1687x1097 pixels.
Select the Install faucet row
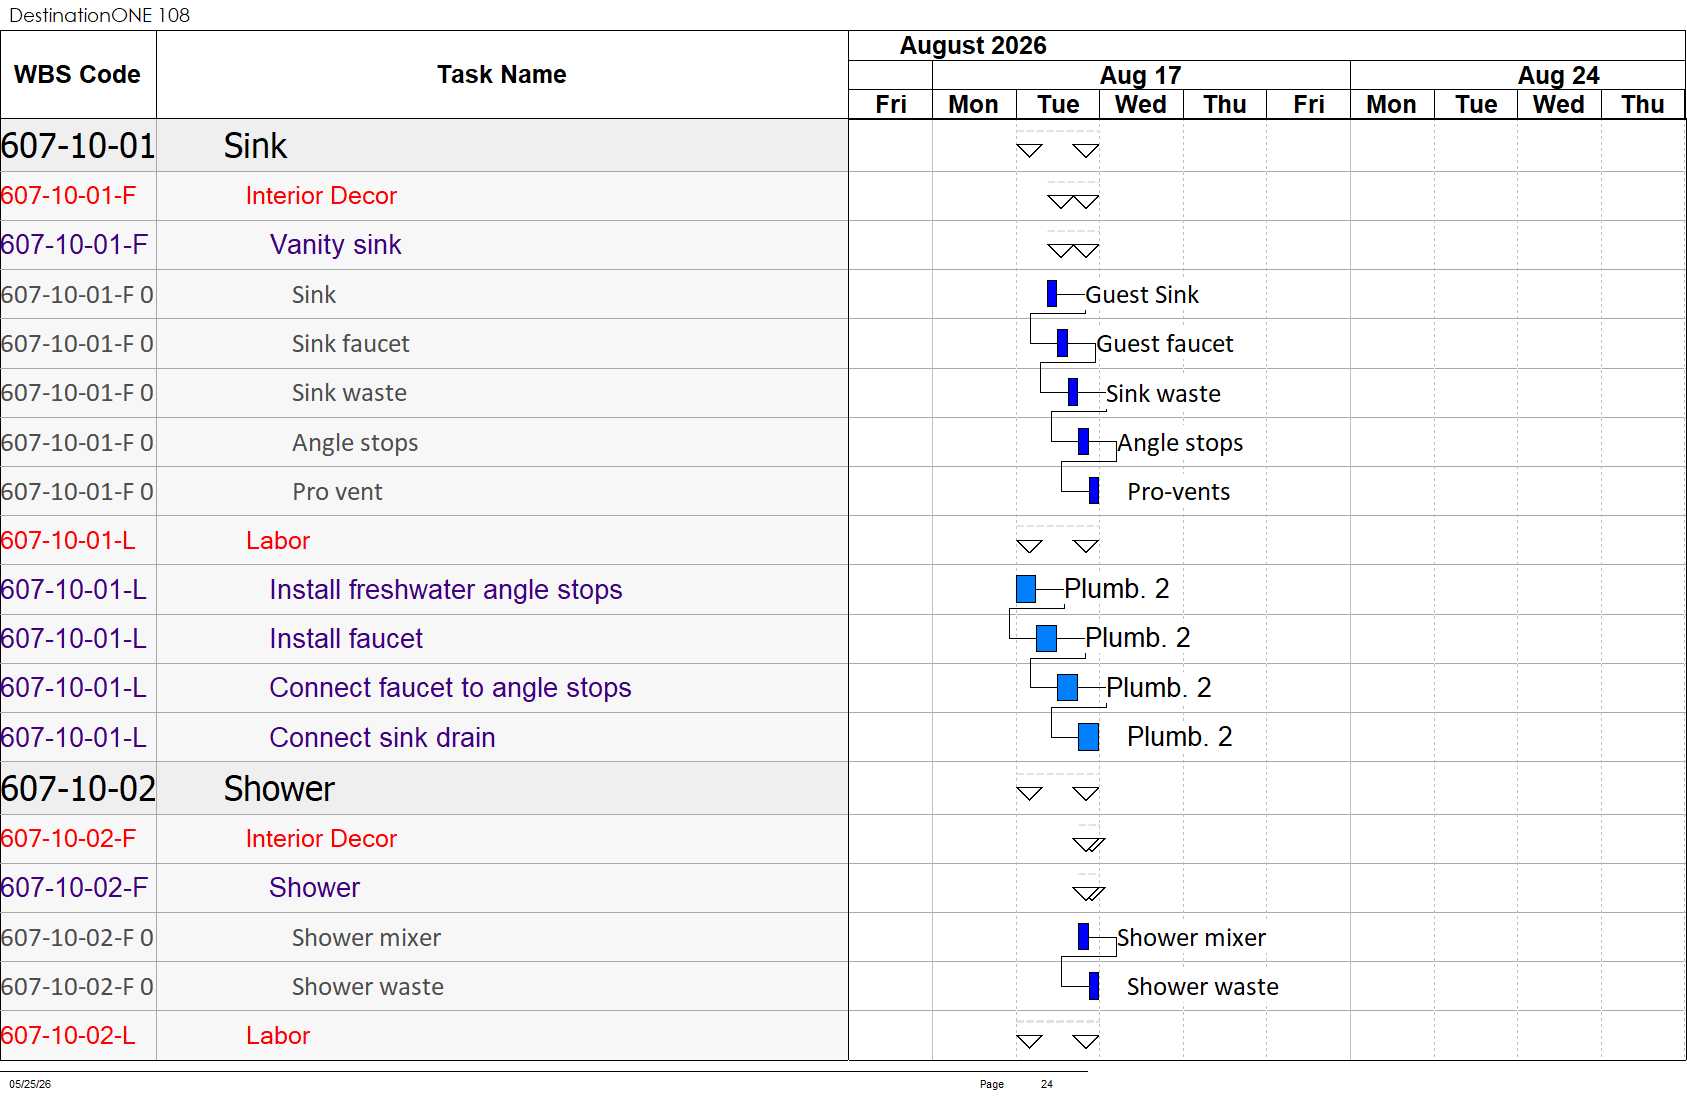(x=424, y=639)
